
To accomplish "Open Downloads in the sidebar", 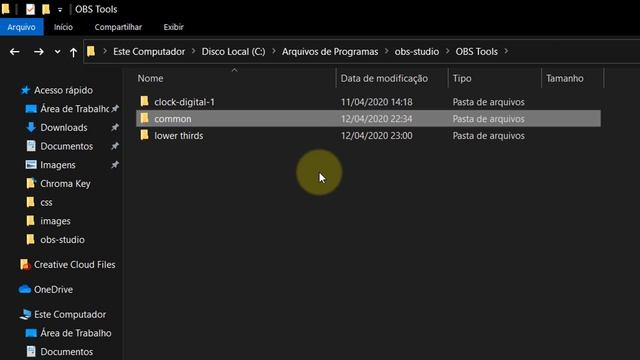I will 64,128.
